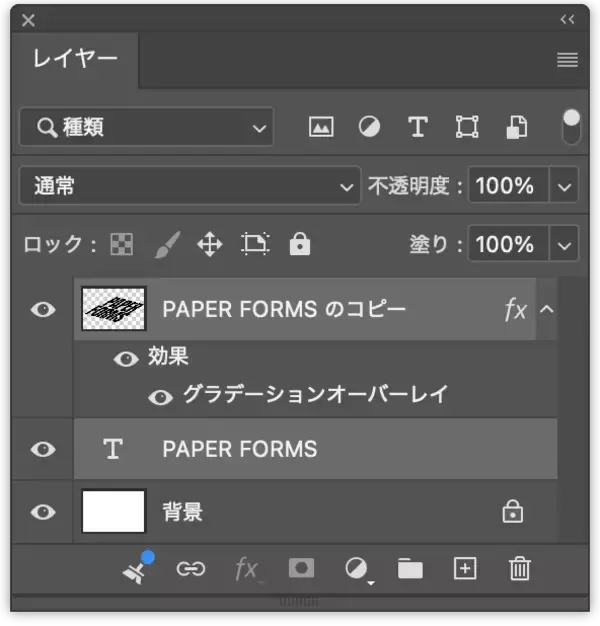Select the レイヤー tab

[75, 60]
